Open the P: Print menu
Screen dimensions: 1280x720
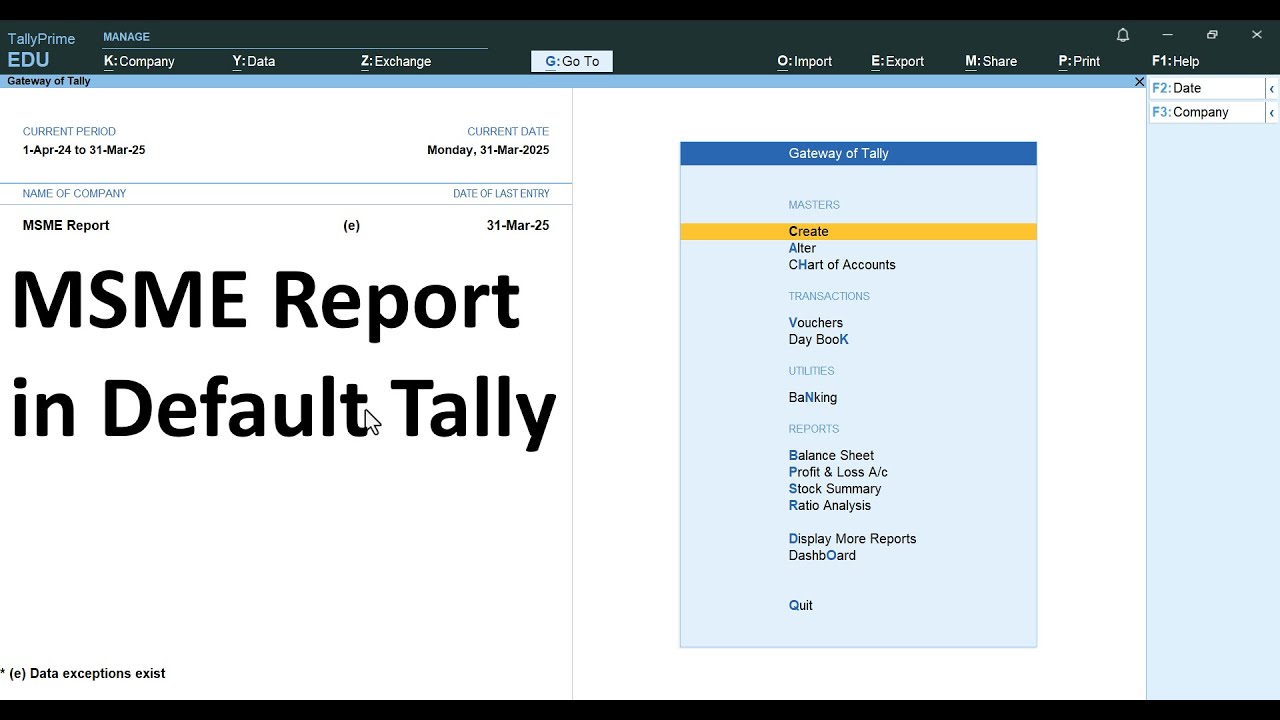pos(1079,61)
